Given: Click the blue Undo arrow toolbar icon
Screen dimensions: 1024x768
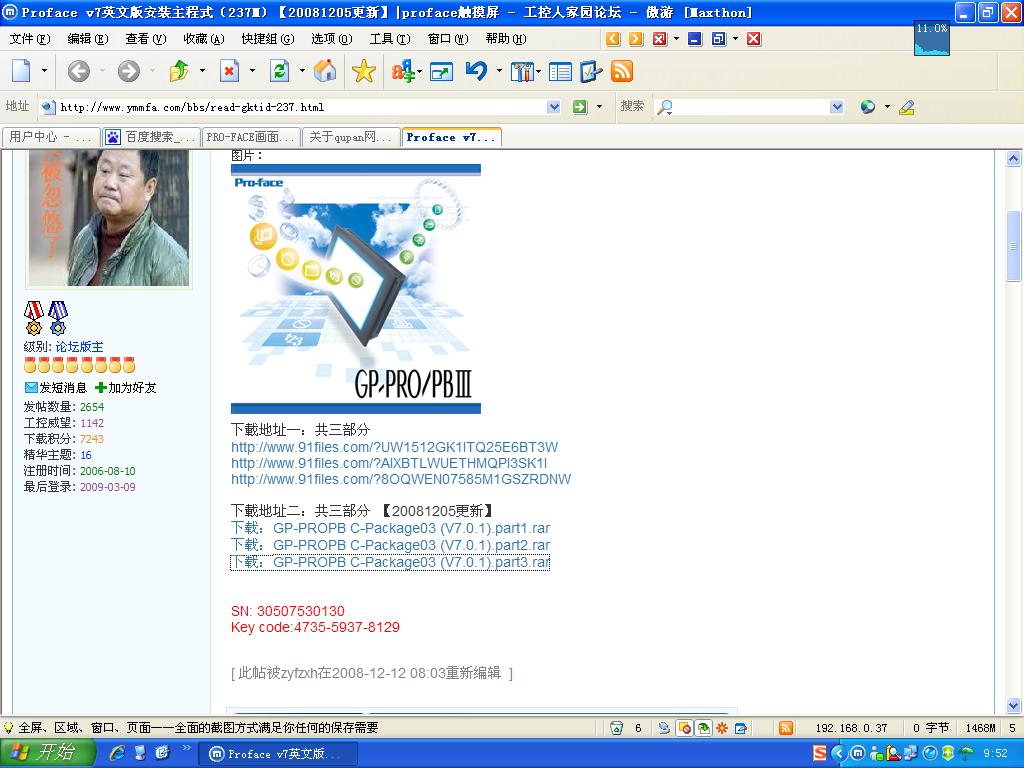Looking at the screenshot, I should click(x=476, y=71).
